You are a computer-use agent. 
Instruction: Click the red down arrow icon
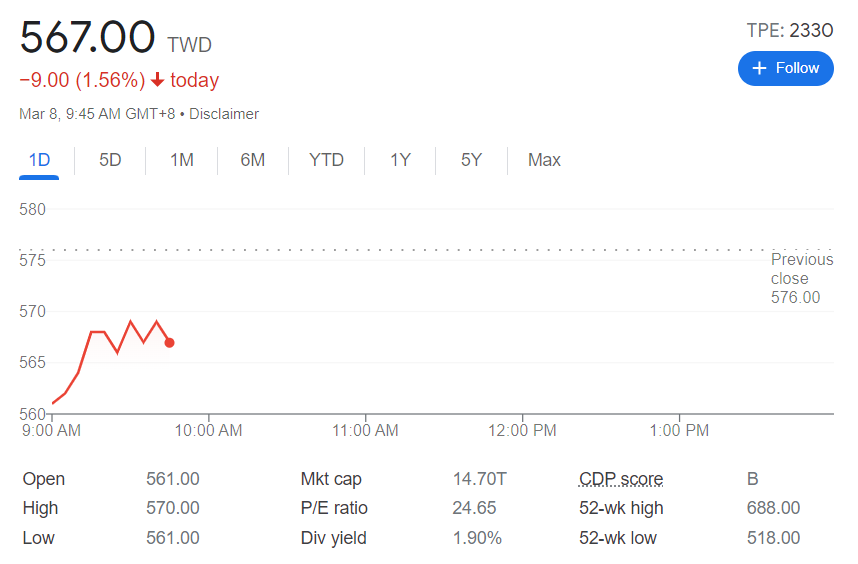tap(158, 80)
